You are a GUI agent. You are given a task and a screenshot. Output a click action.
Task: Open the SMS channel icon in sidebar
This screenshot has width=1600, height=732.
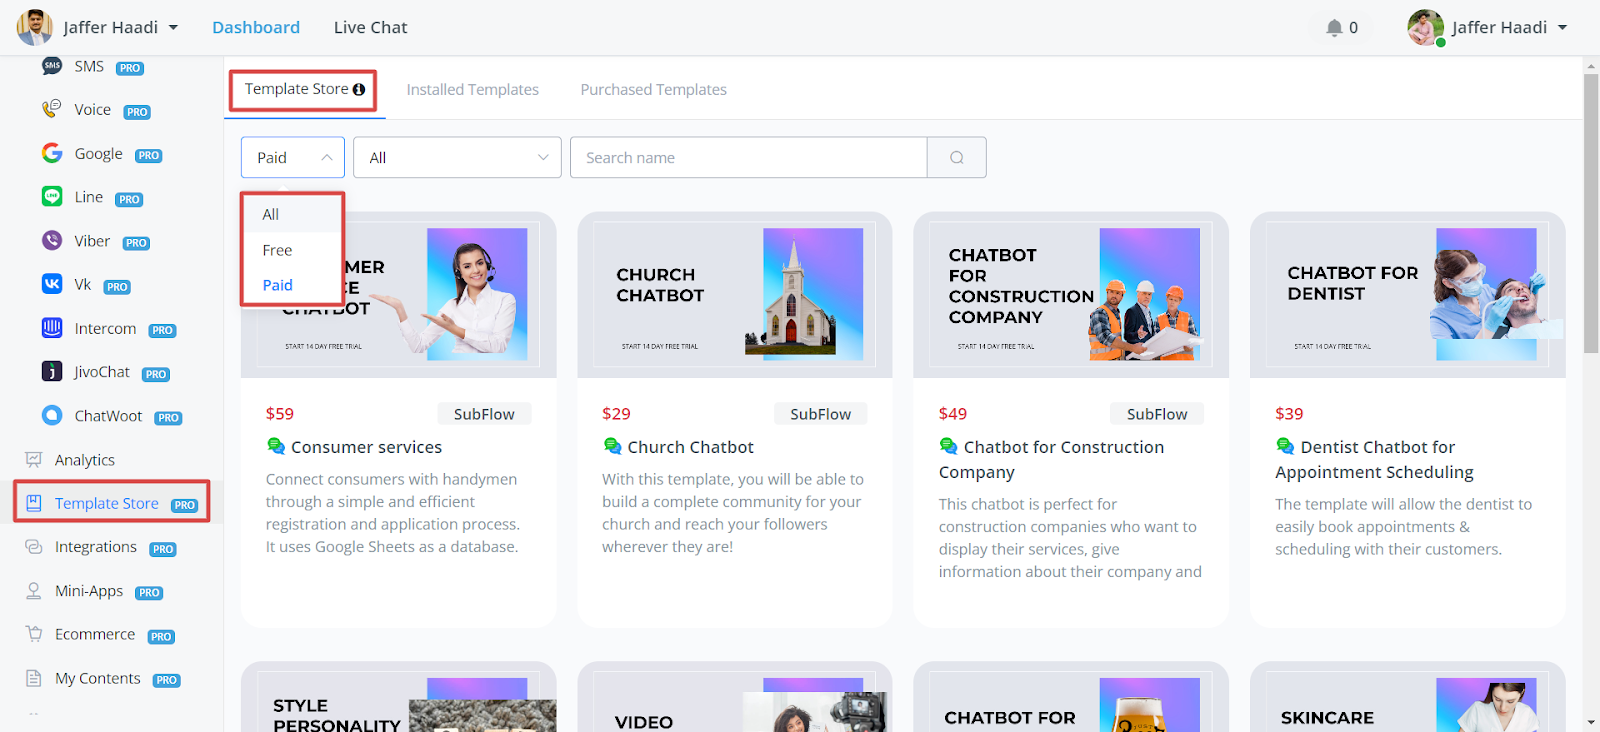pos(52,66)
